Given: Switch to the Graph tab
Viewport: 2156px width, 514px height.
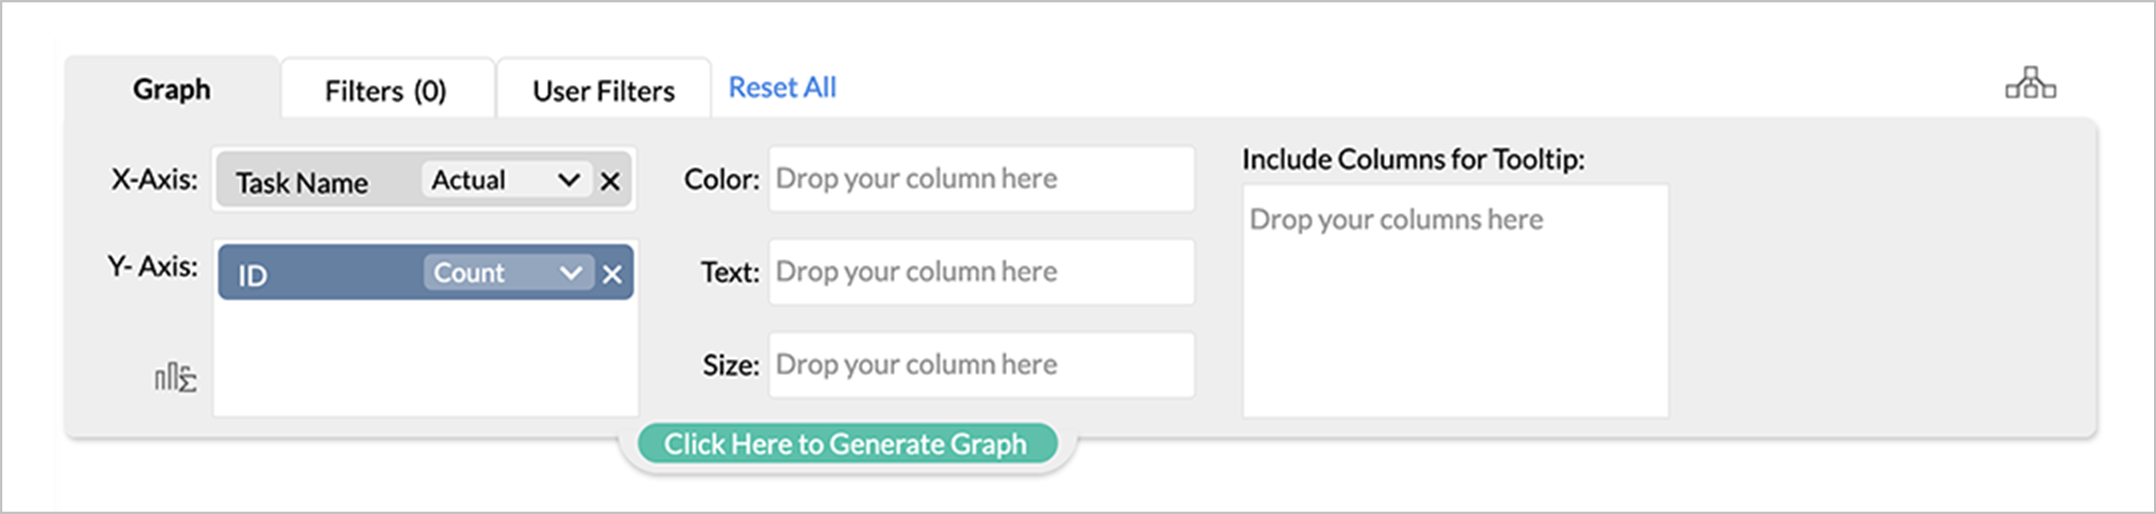Looking at the screenshot, I should tap(172, 89).
